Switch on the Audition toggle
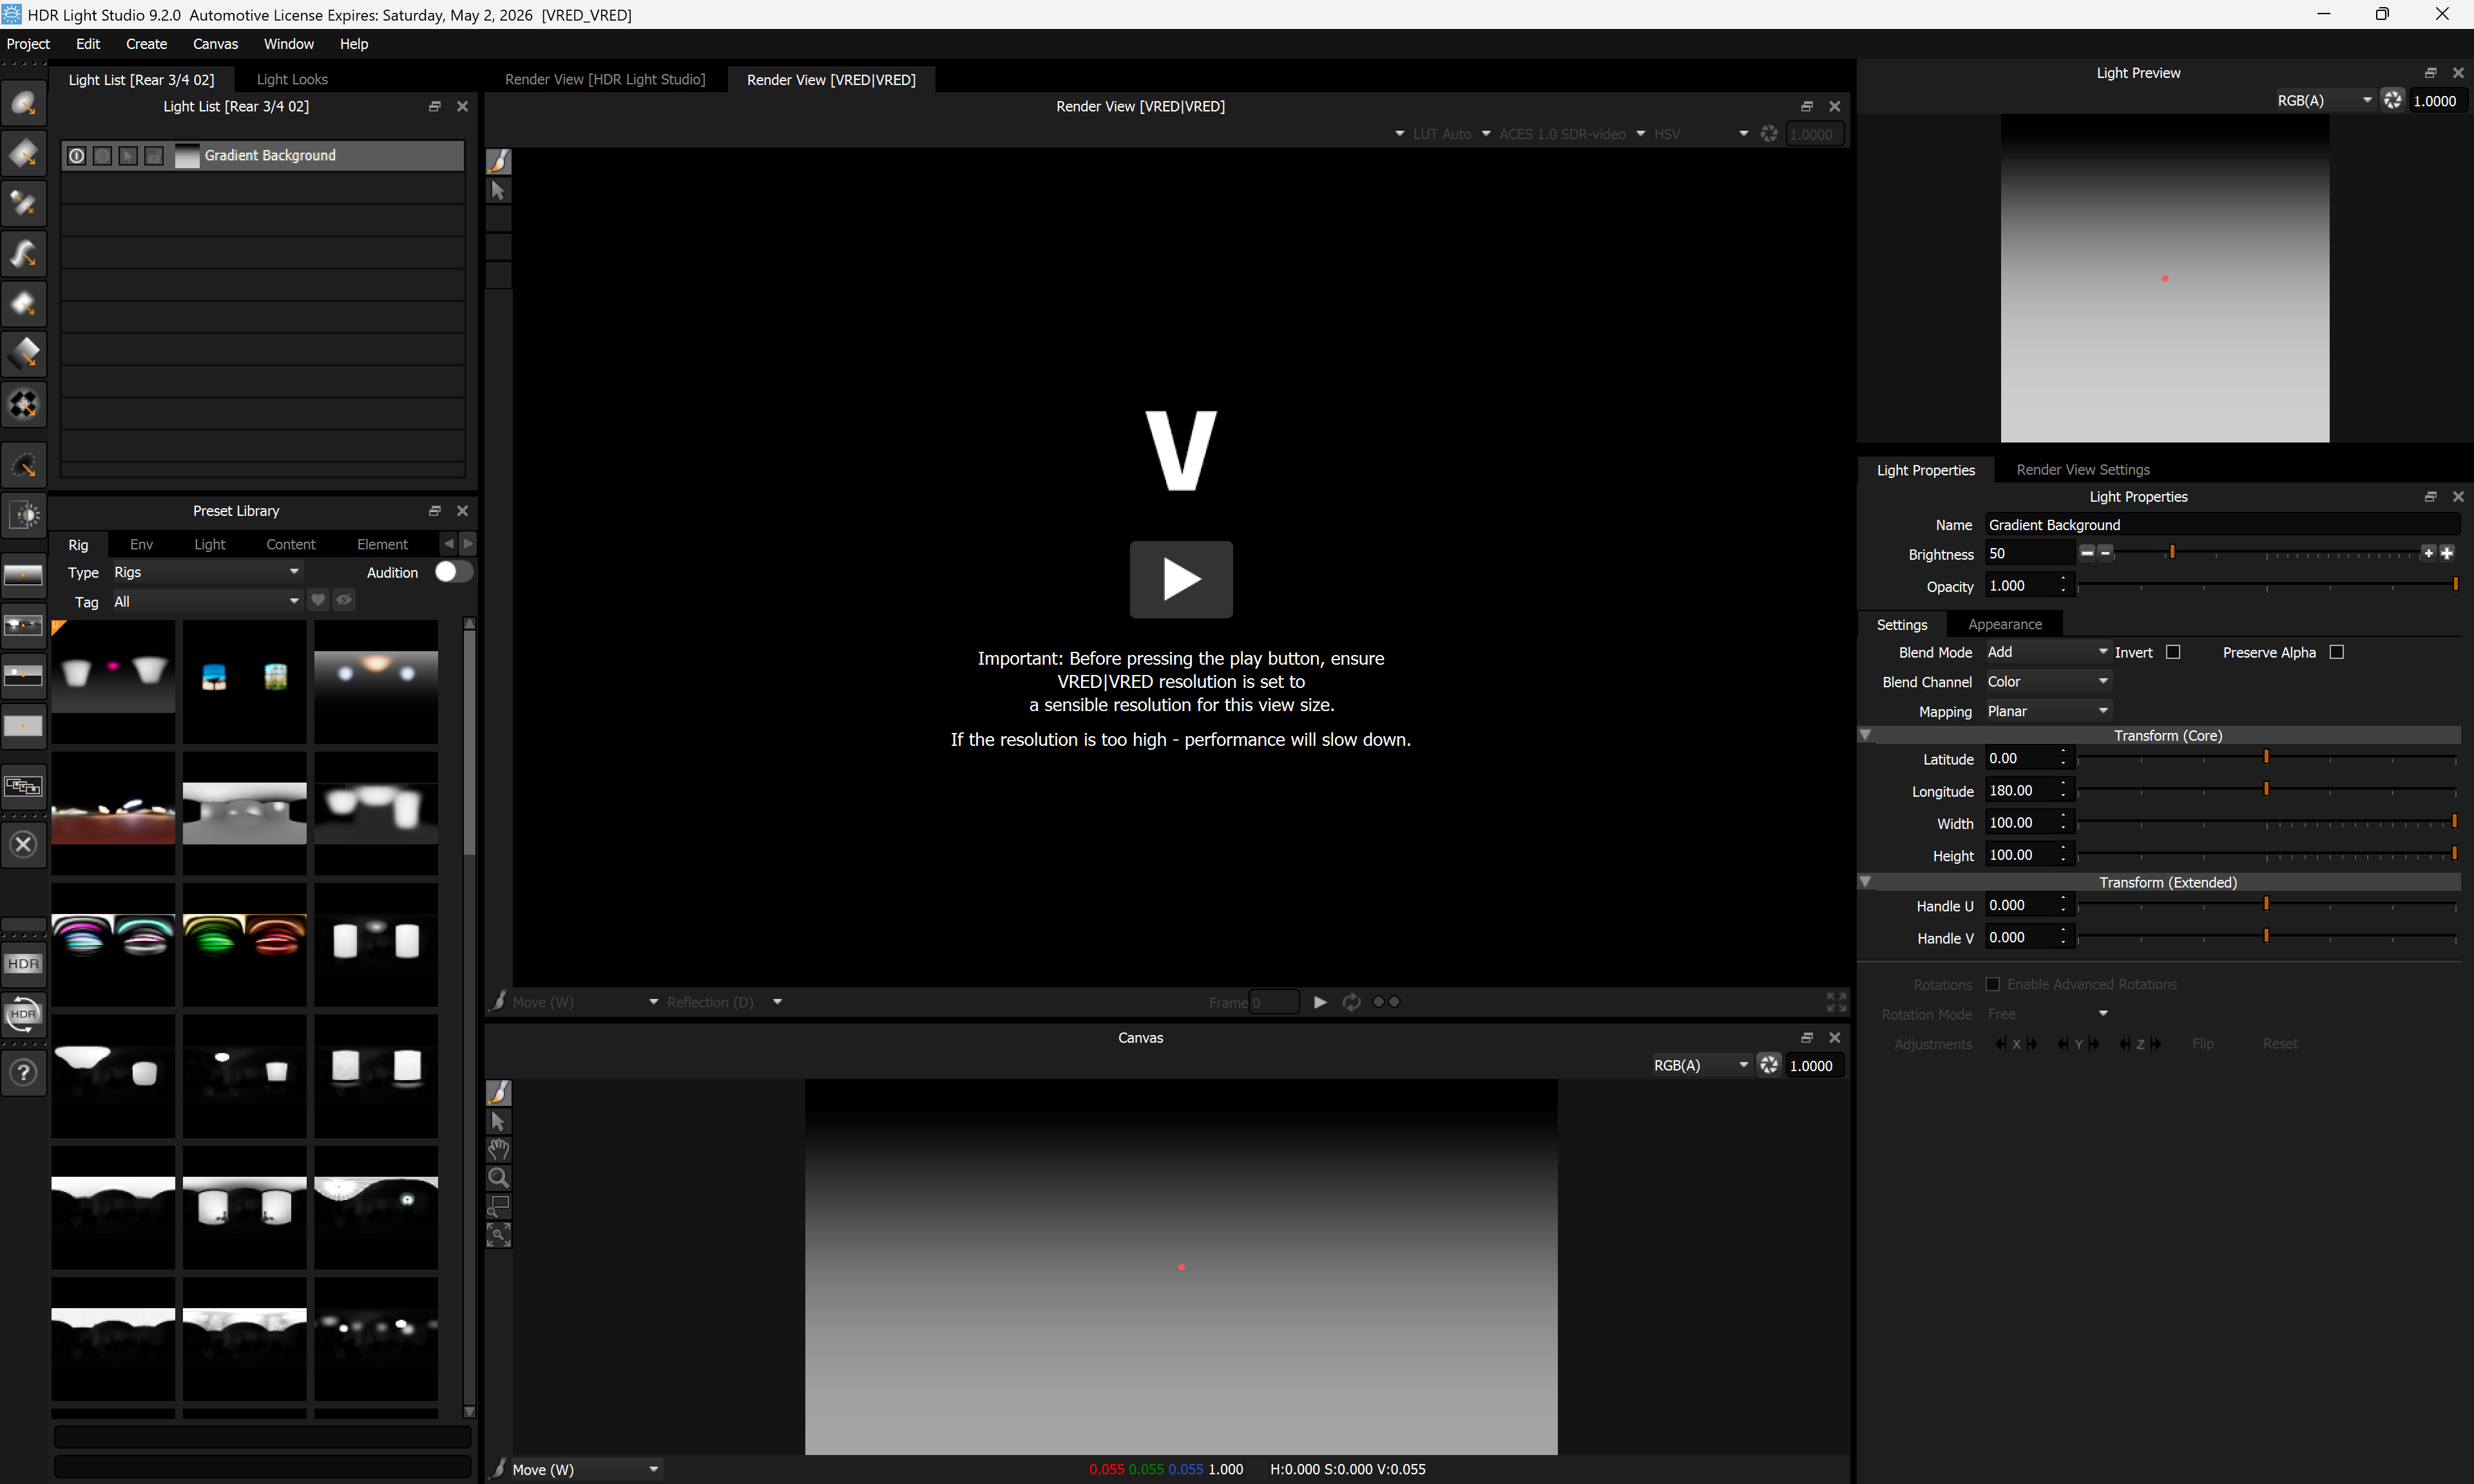Image resolution: width=2474 pixels, height=1484 pixels. point(452,572)
